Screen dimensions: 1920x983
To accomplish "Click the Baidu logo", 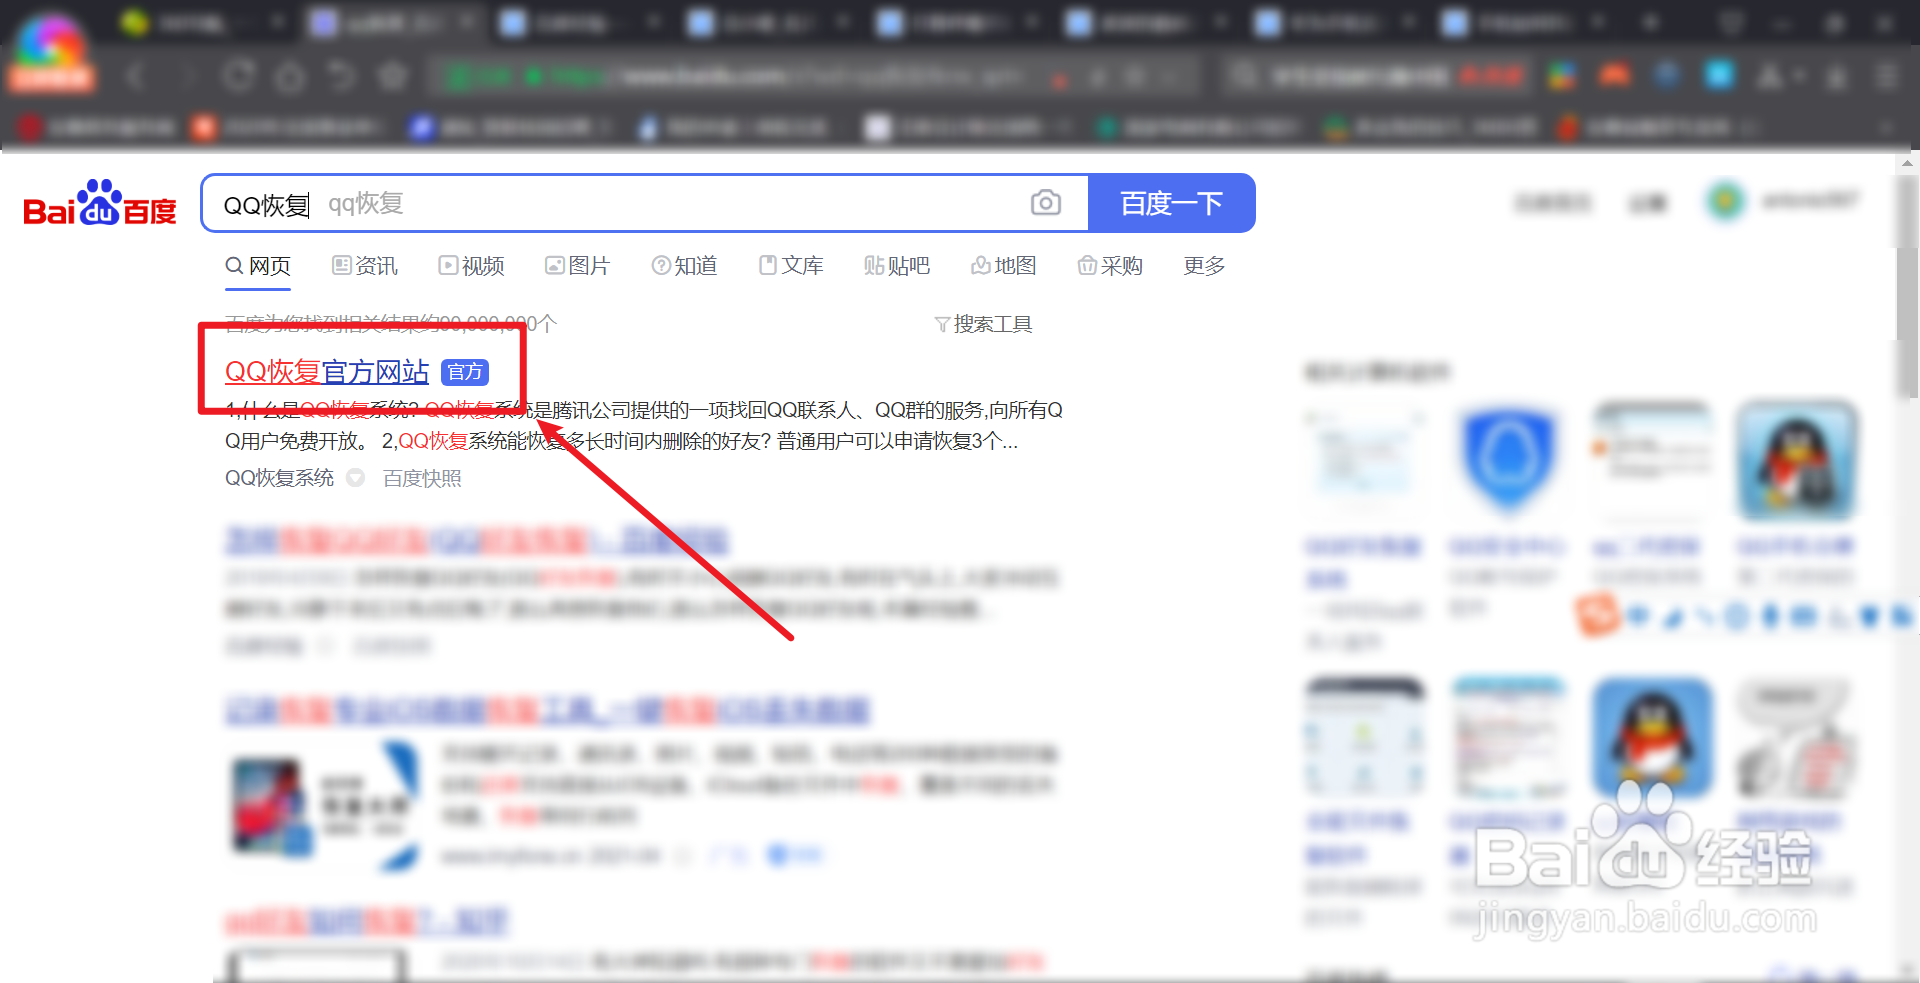I will click(x=99, y=204).
